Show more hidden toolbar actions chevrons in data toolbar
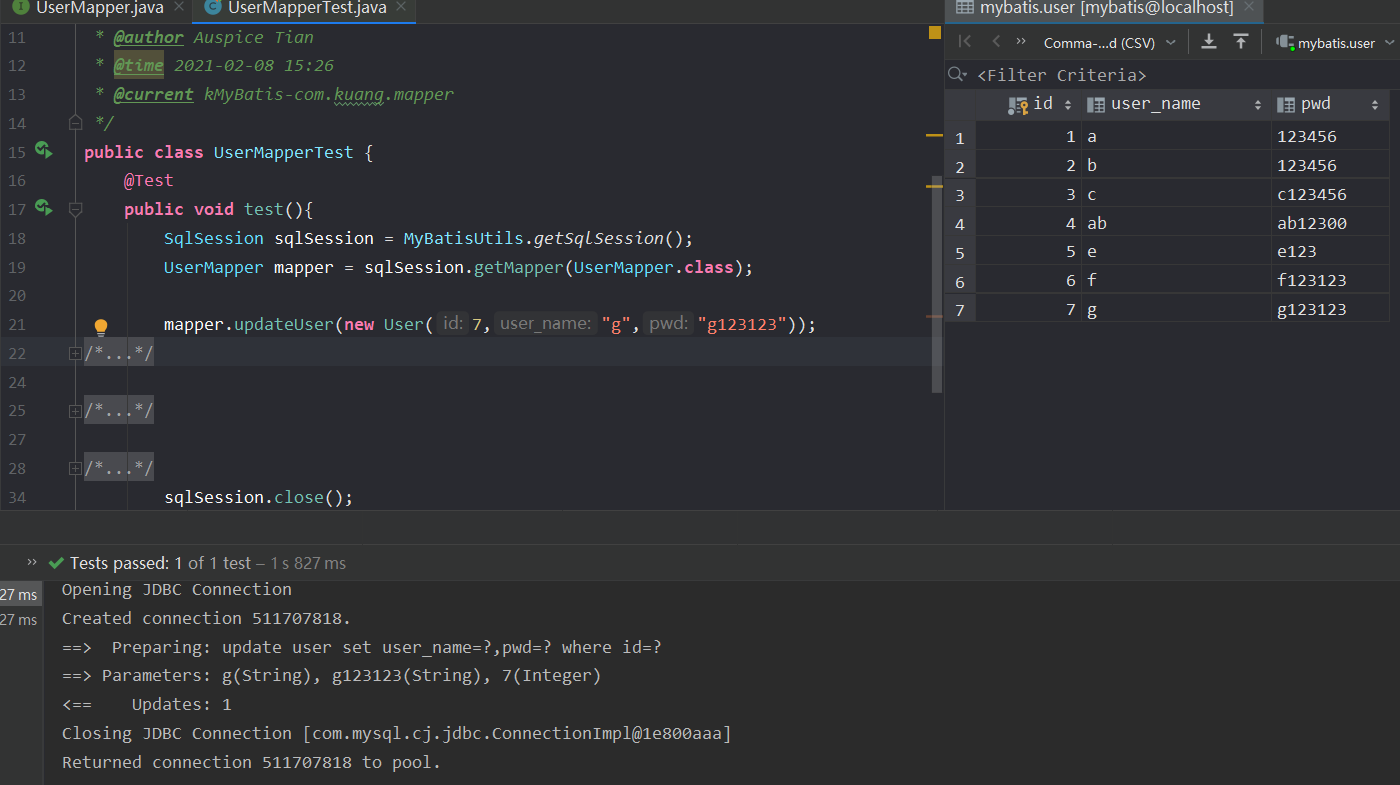1400x785 pixels. 1021,42
